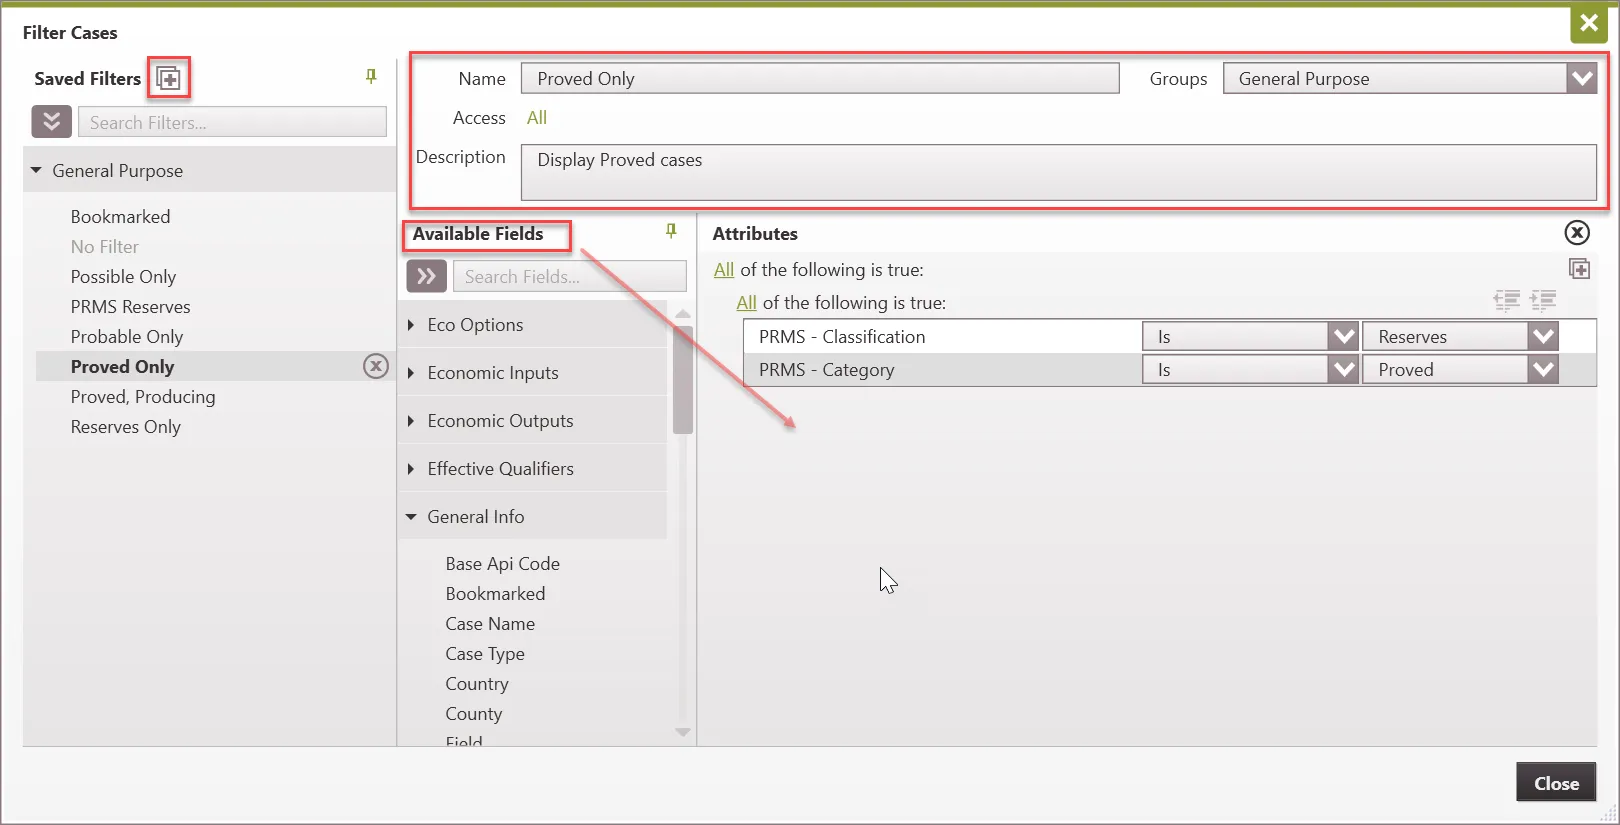This screenshot has width=1620, height=825.
Task: Open the Proved value dropdown
Action: (x=1543, y=370)
